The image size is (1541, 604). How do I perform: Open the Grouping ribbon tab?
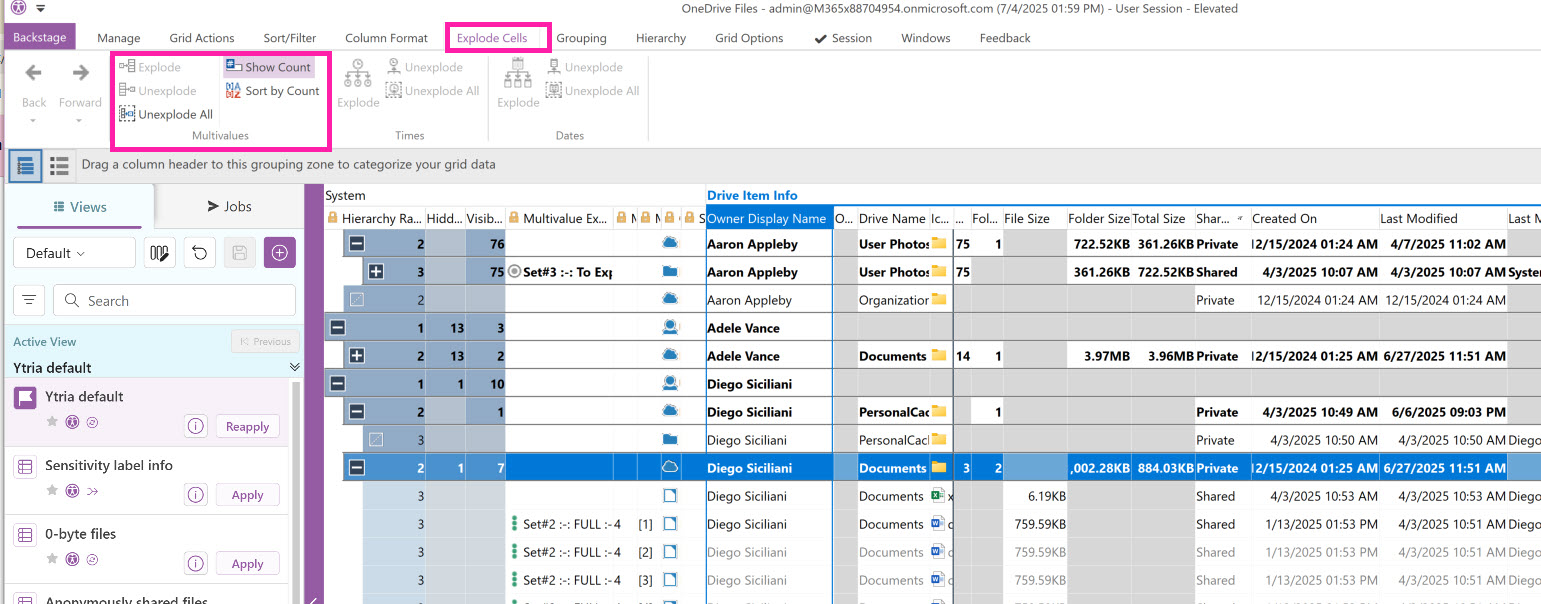click(581, 38)
